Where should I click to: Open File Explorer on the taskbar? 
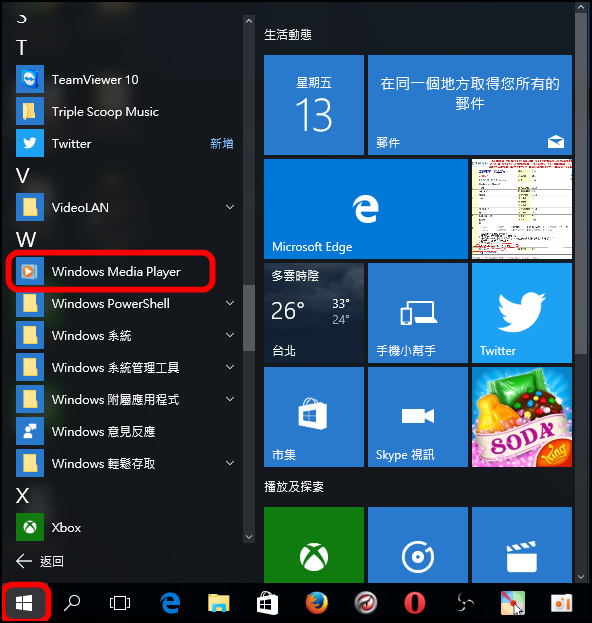(219, 603)
